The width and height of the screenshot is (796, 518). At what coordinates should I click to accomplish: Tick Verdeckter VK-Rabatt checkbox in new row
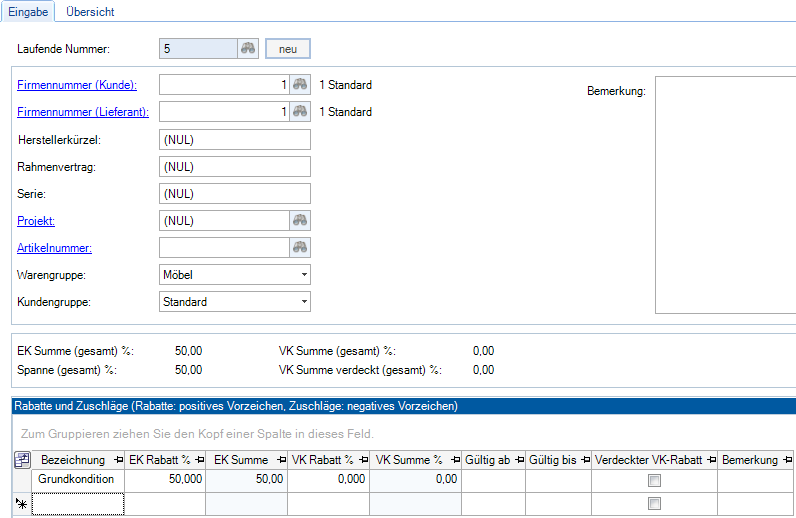coord(655,503)
